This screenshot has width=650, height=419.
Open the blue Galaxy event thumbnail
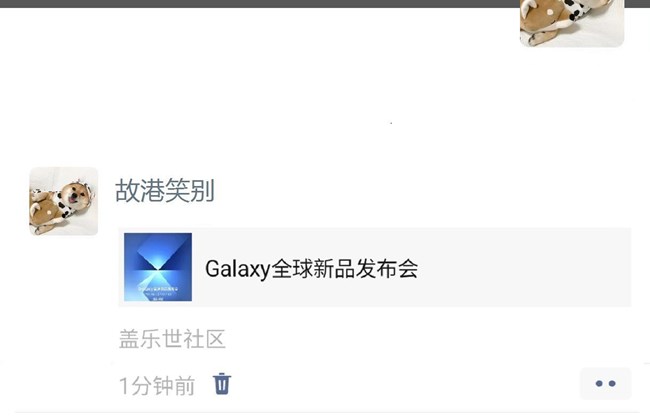pos(158,267)
